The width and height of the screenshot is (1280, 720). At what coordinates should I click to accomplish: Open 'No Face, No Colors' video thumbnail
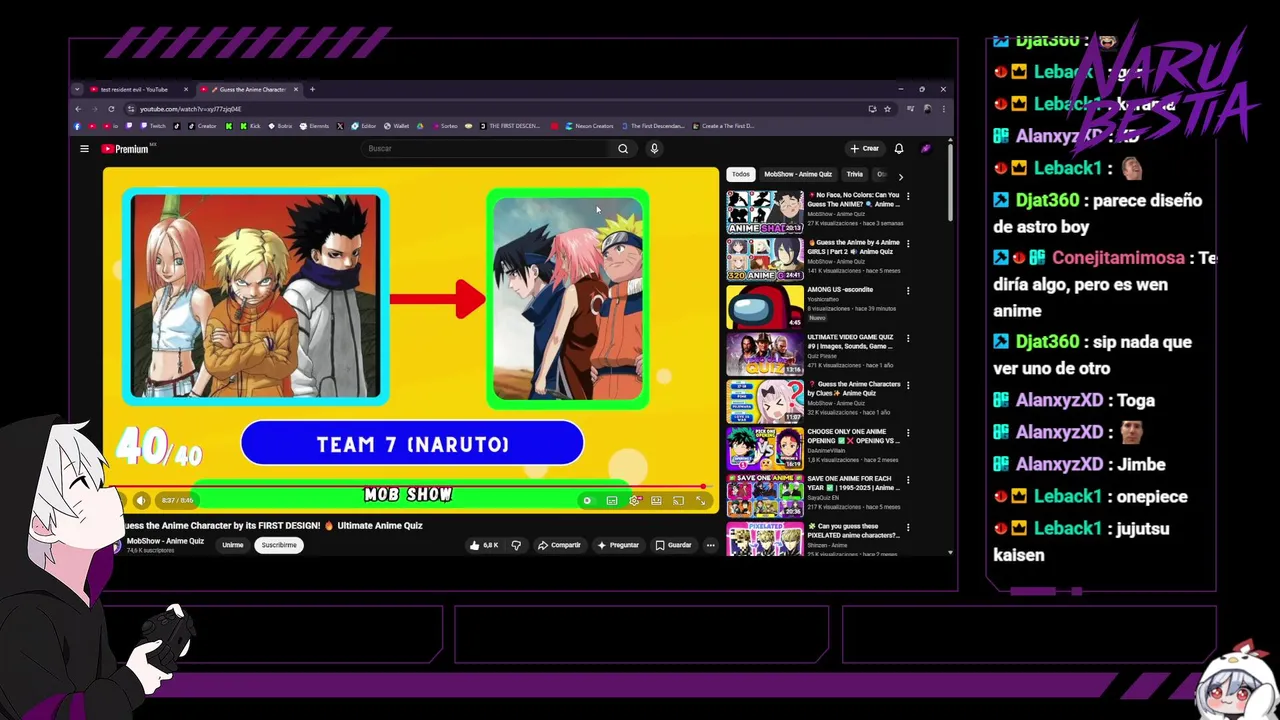pyautogui.click(x=765, y=212)
